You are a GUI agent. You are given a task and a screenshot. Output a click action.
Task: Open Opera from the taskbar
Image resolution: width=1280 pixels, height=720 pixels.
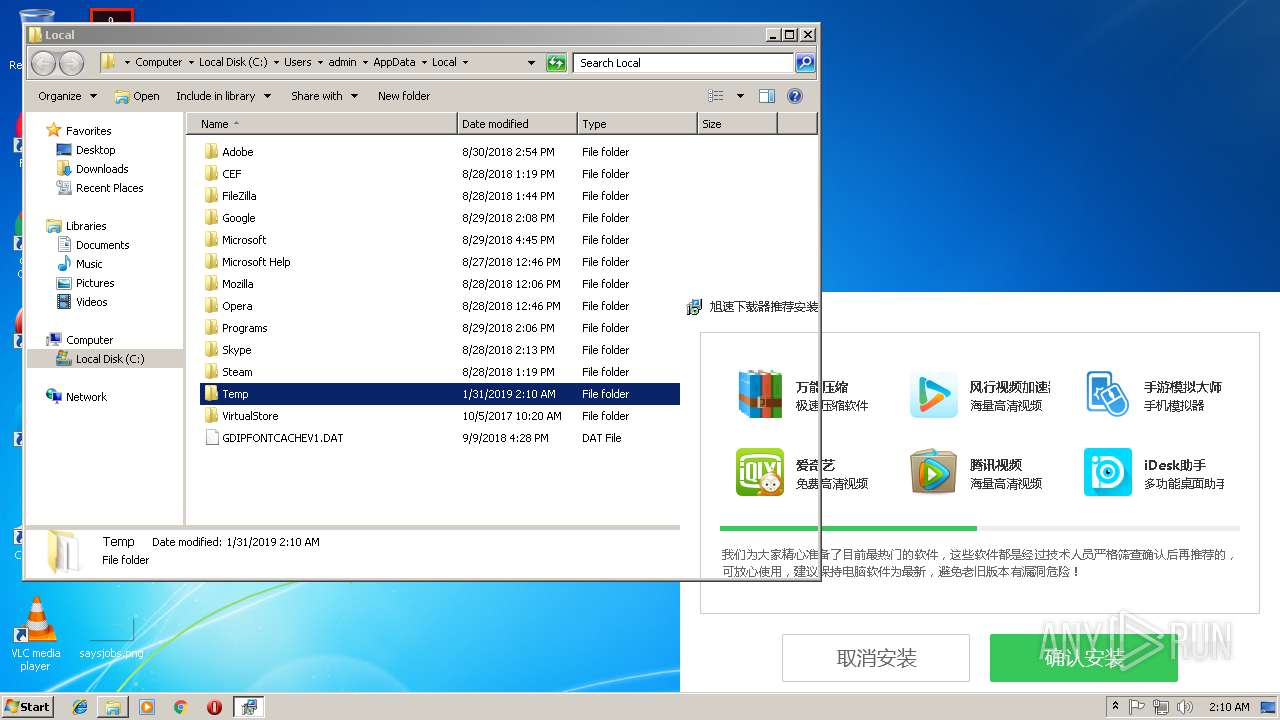click(214, 707)
